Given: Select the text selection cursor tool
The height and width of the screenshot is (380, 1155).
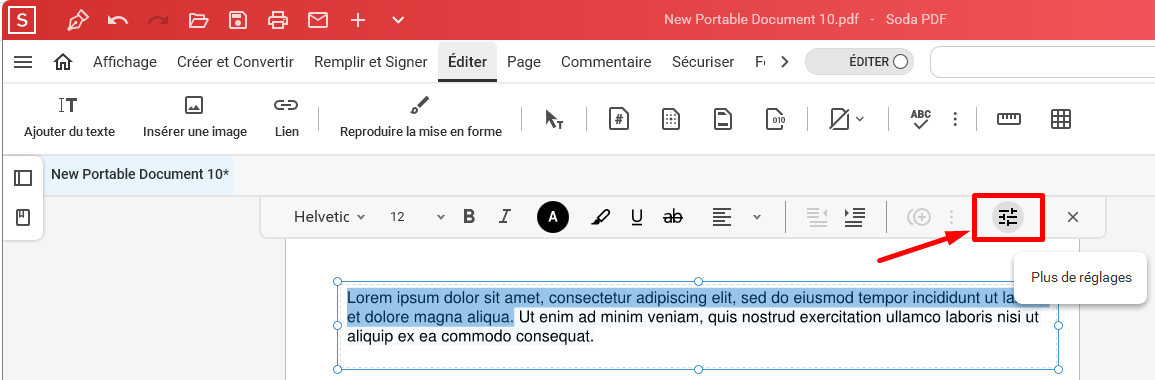Looking at the screenshot, I should (x=554, y=119).
